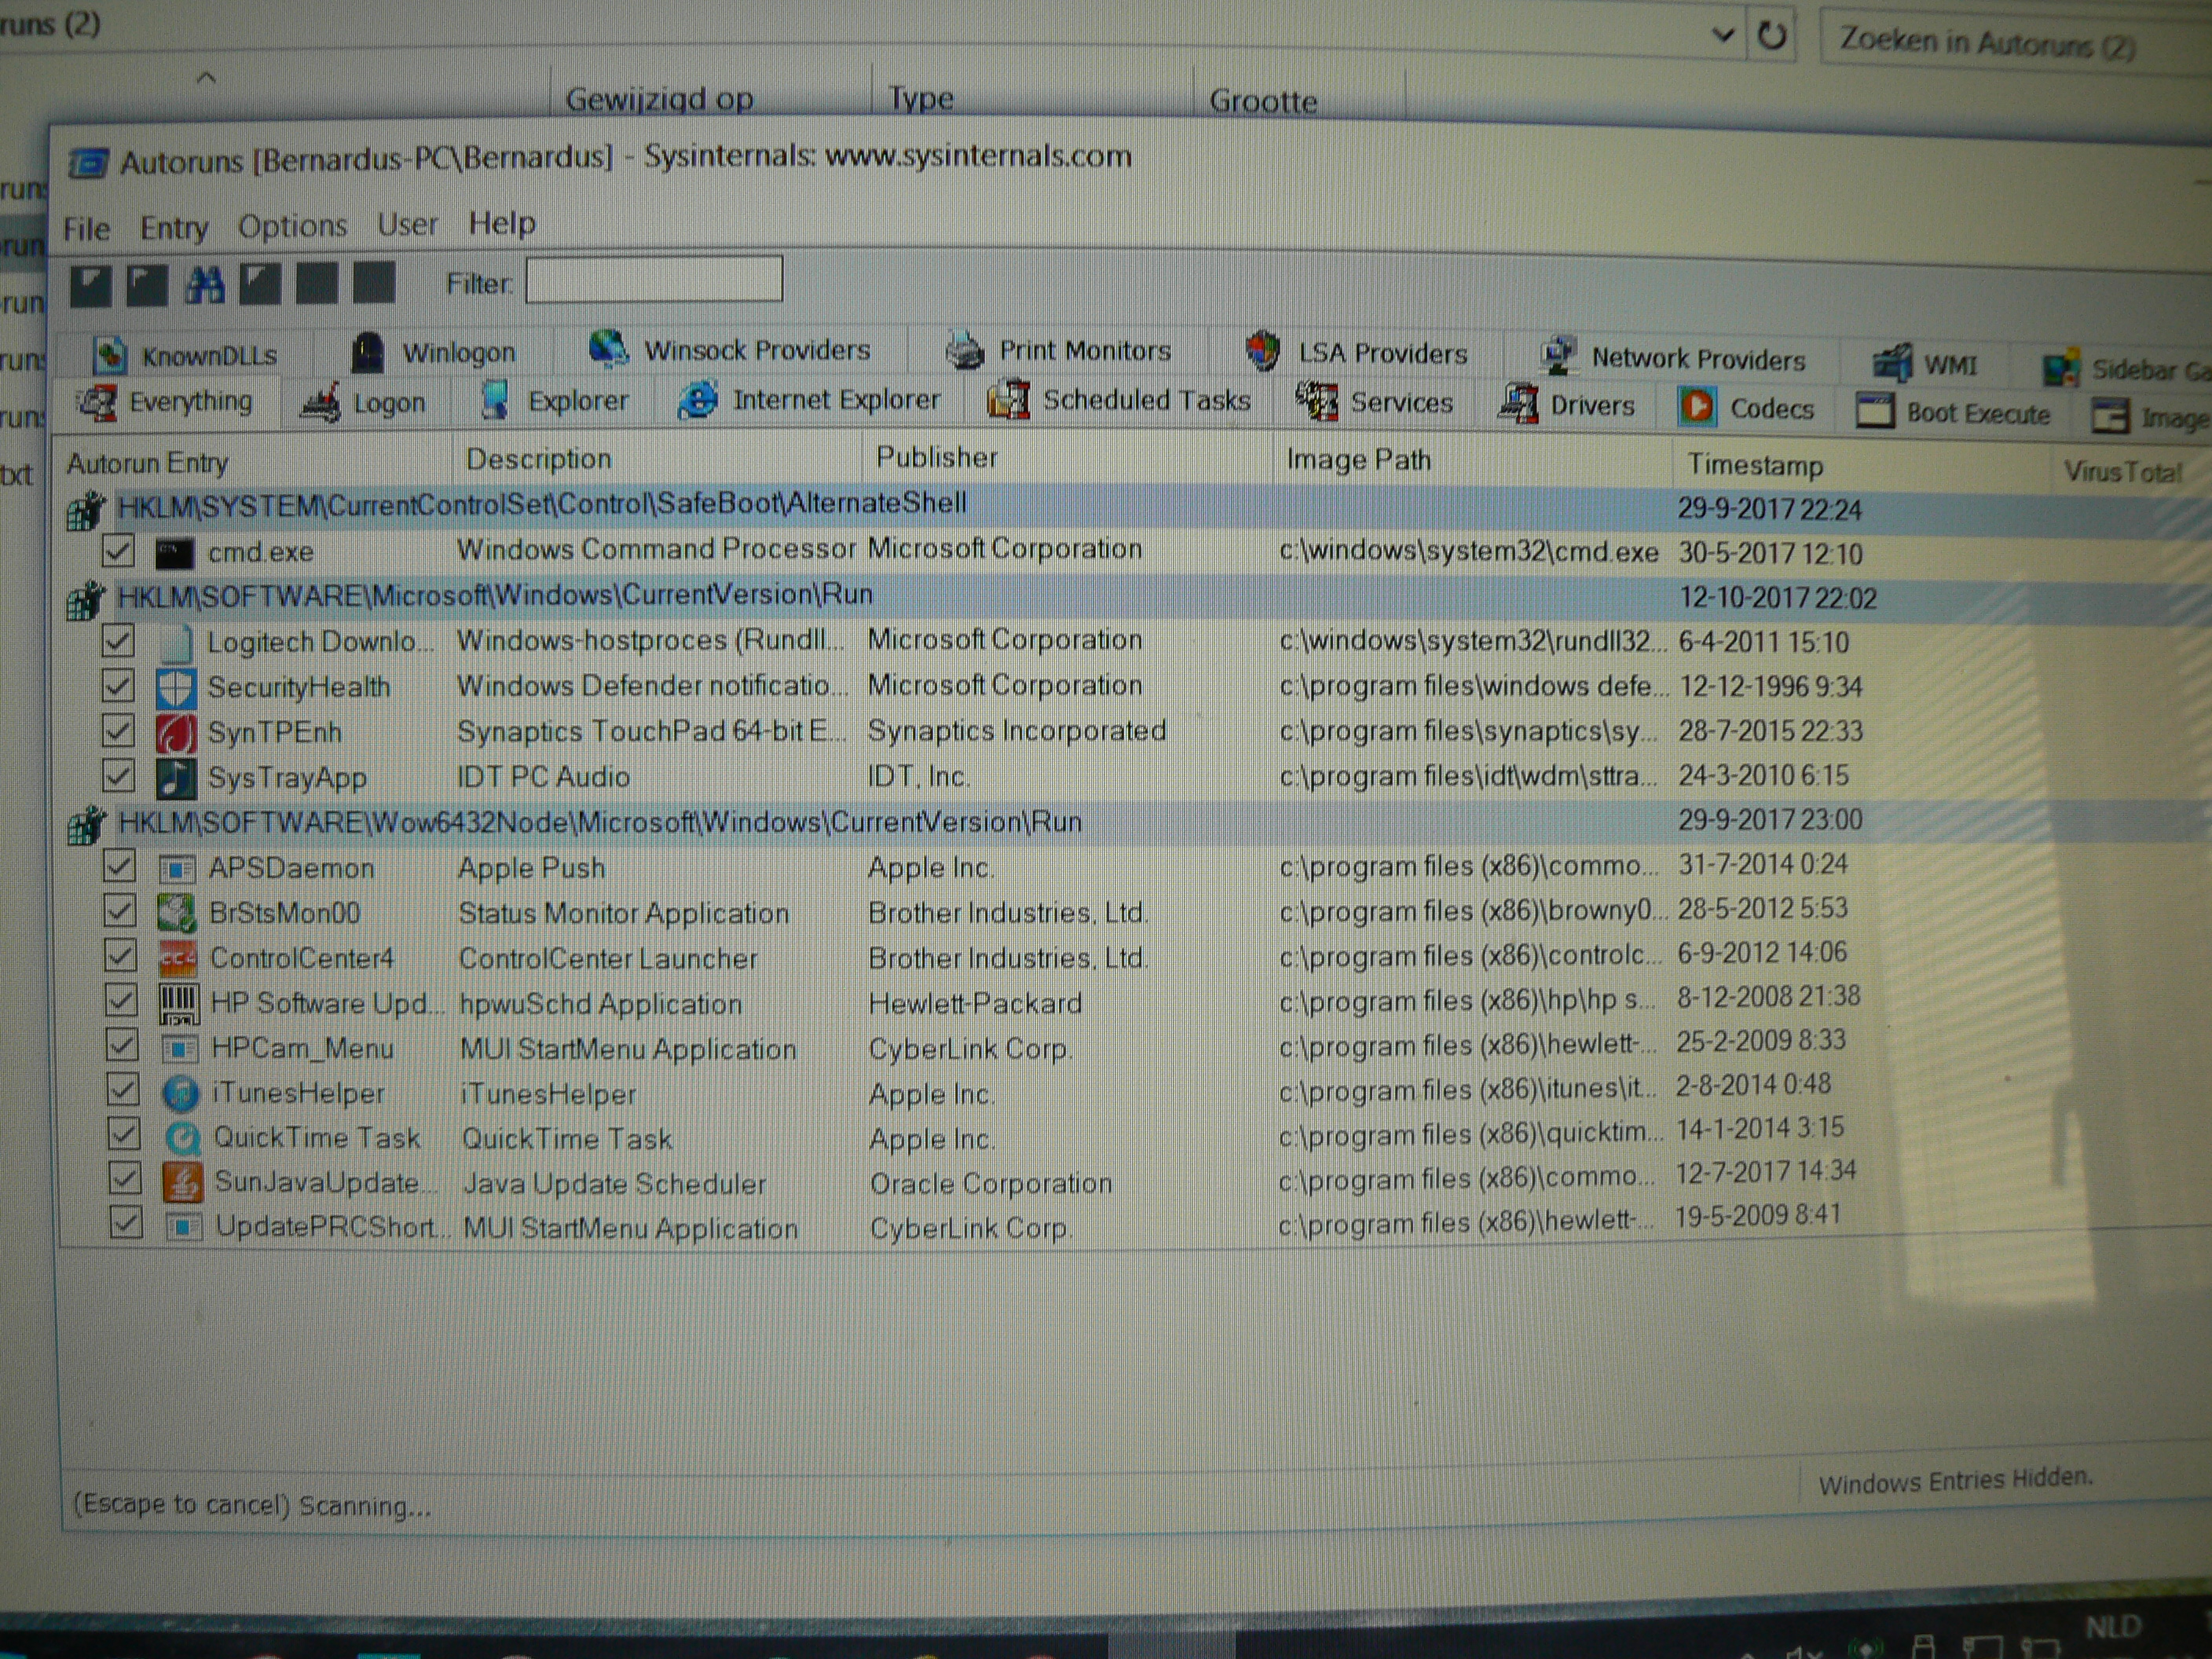Disable the SynTPEnh autorun entry
The width and height of the screenshot is (2212, 1659).
pos(118,731)
